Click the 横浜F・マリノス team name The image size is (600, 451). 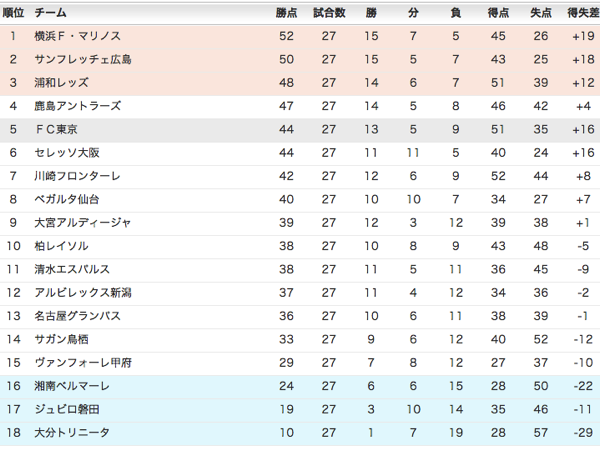[77, 36]
